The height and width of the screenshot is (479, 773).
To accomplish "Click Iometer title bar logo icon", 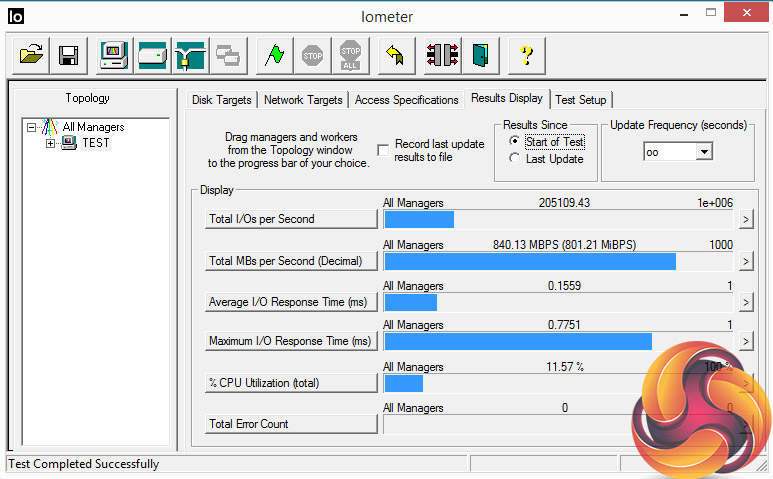I will point(16,16).
